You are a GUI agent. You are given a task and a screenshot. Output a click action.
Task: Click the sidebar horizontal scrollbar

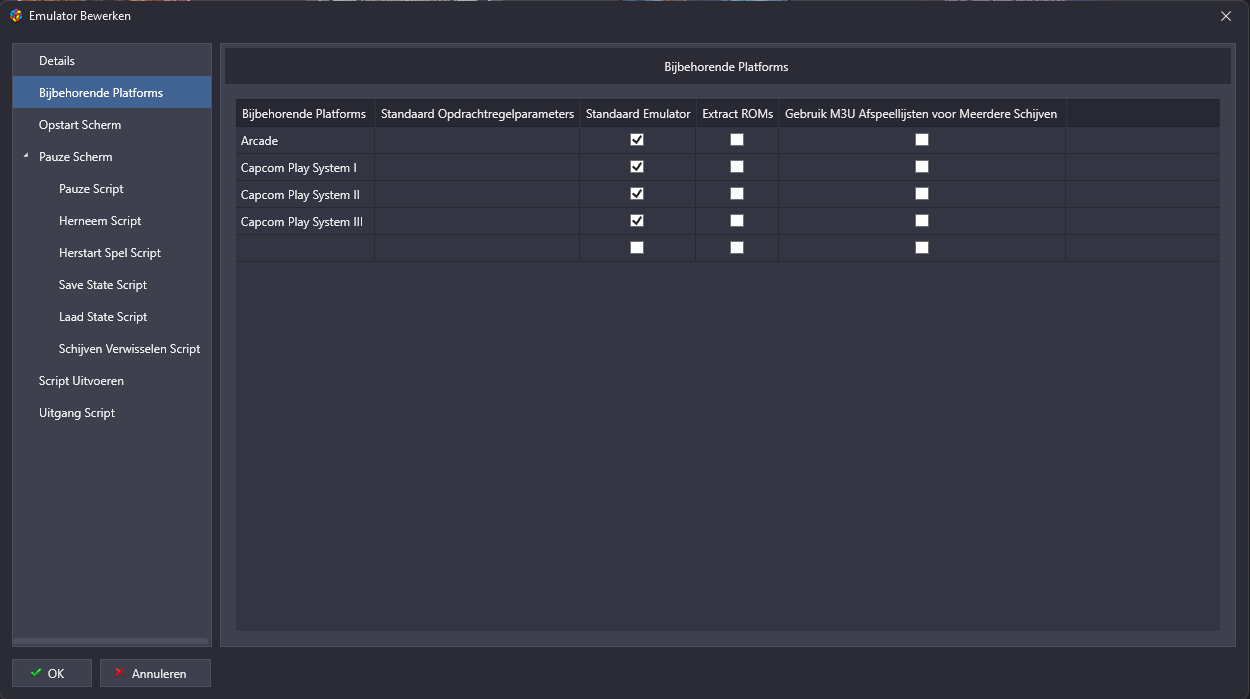tap(111, 641)
